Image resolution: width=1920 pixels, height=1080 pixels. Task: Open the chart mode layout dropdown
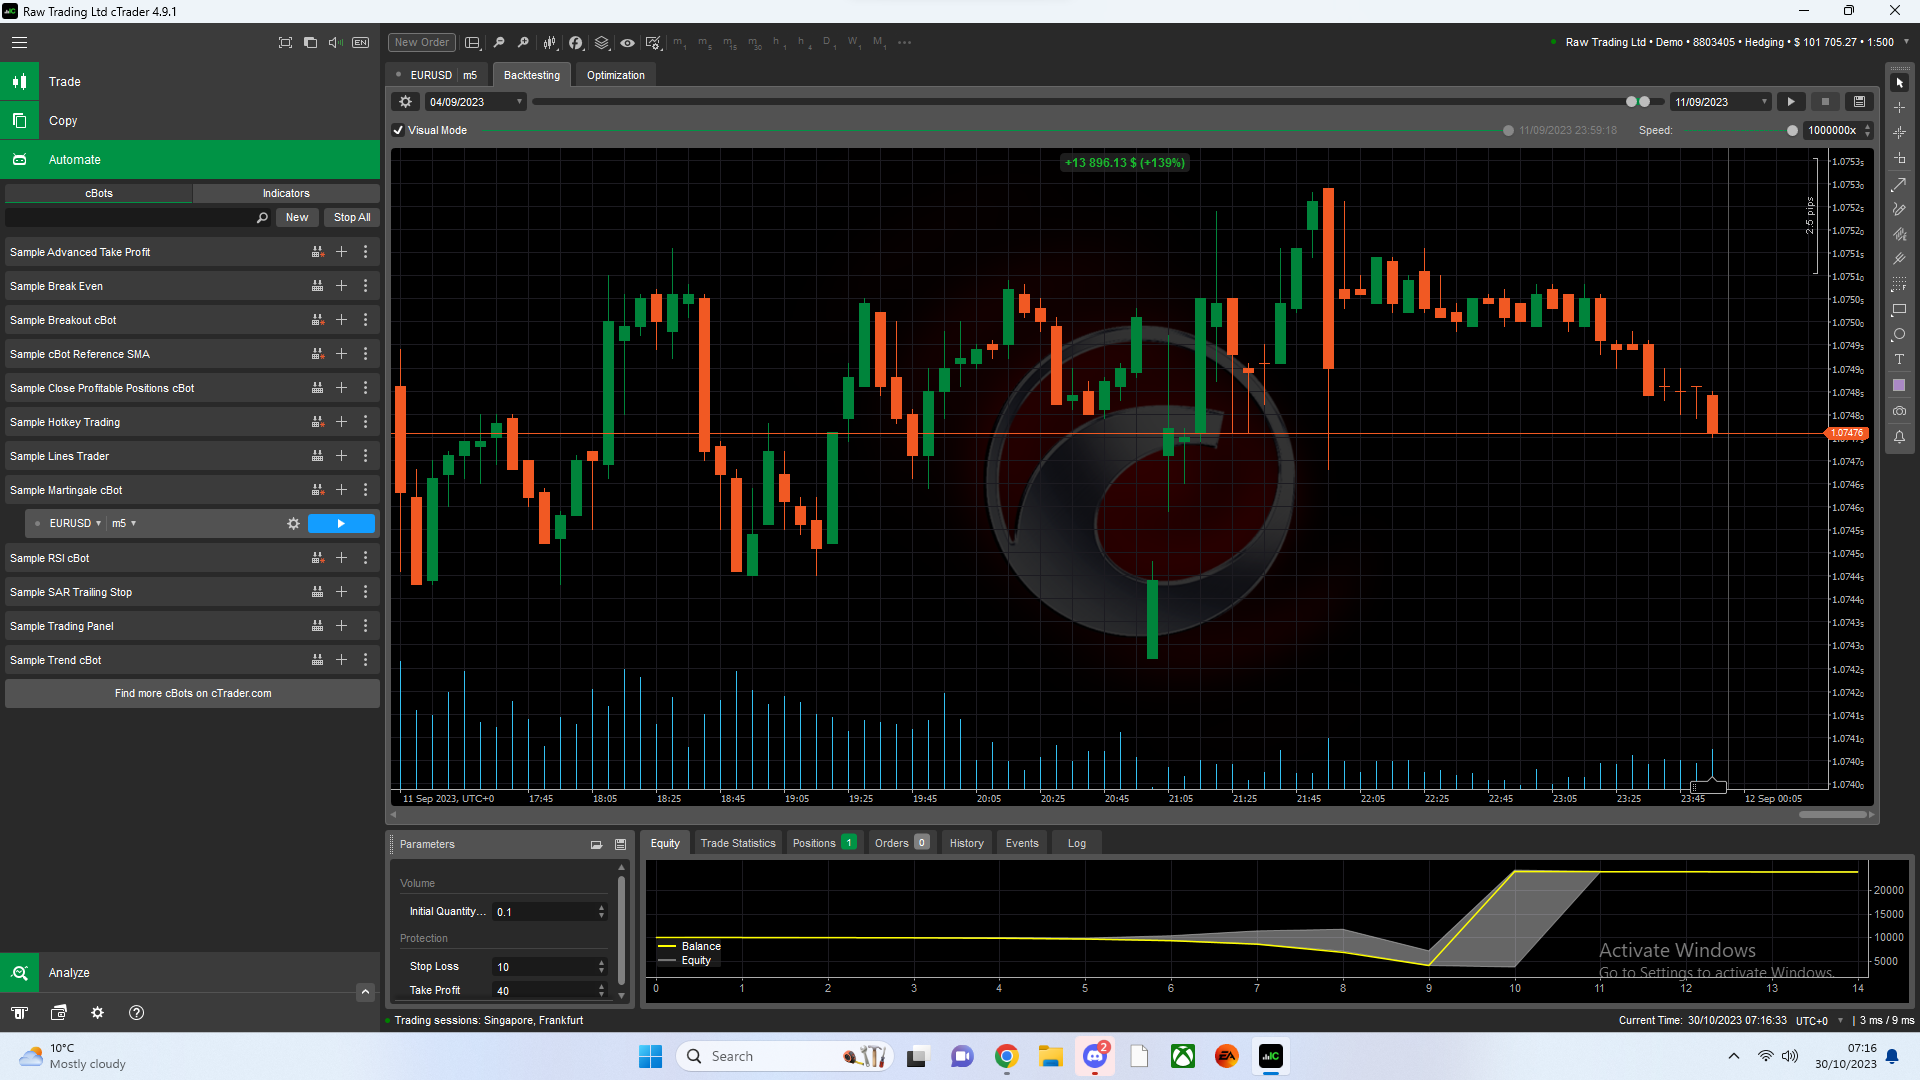[x=472, y=42]
